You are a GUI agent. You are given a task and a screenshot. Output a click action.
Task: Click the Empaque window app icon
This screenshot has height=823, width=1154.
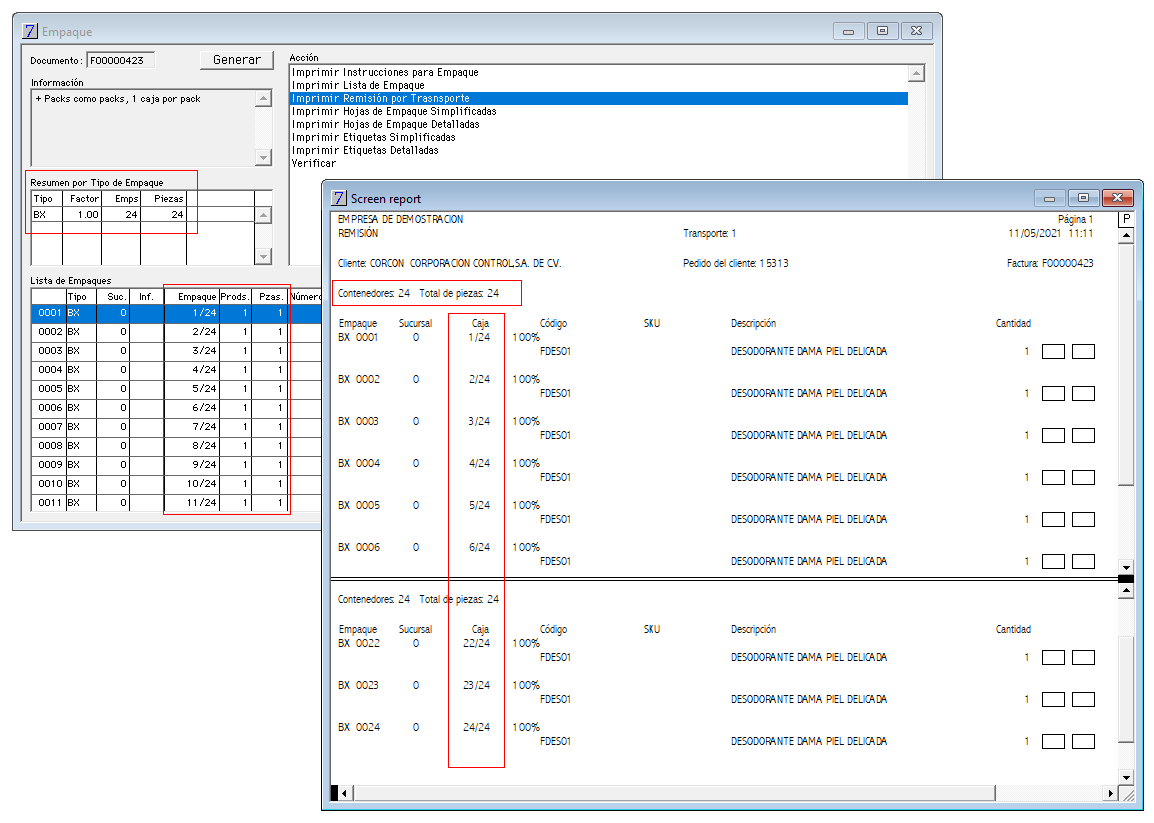coord(30,31)
